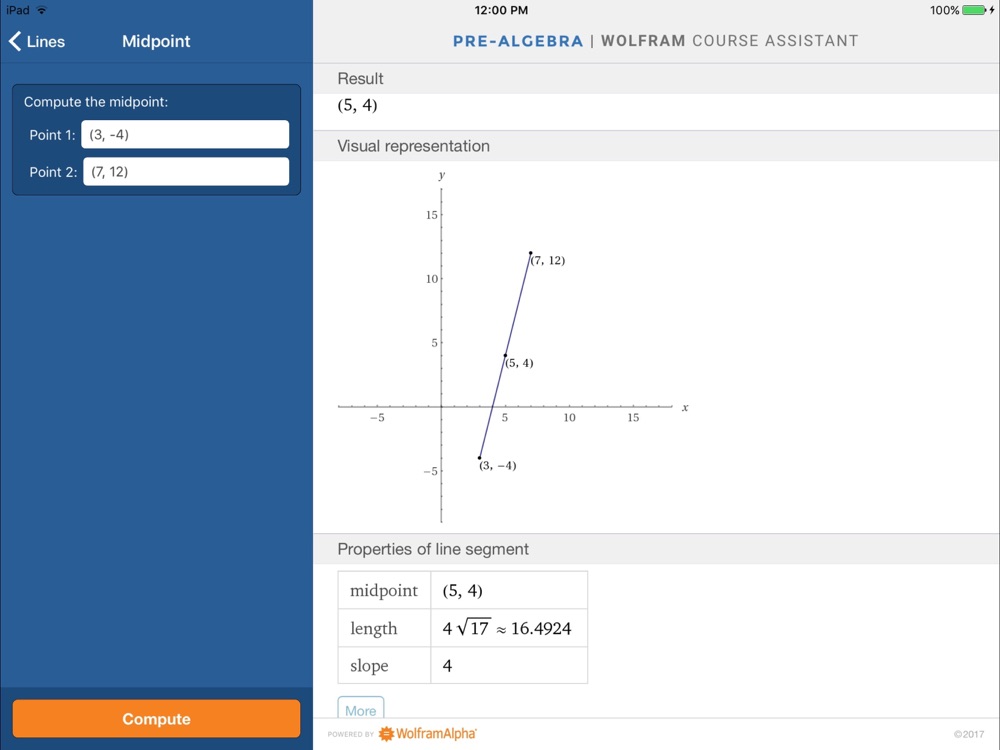
Task: Click the Properties of line segment heading
Action: [x=433, y=549]
